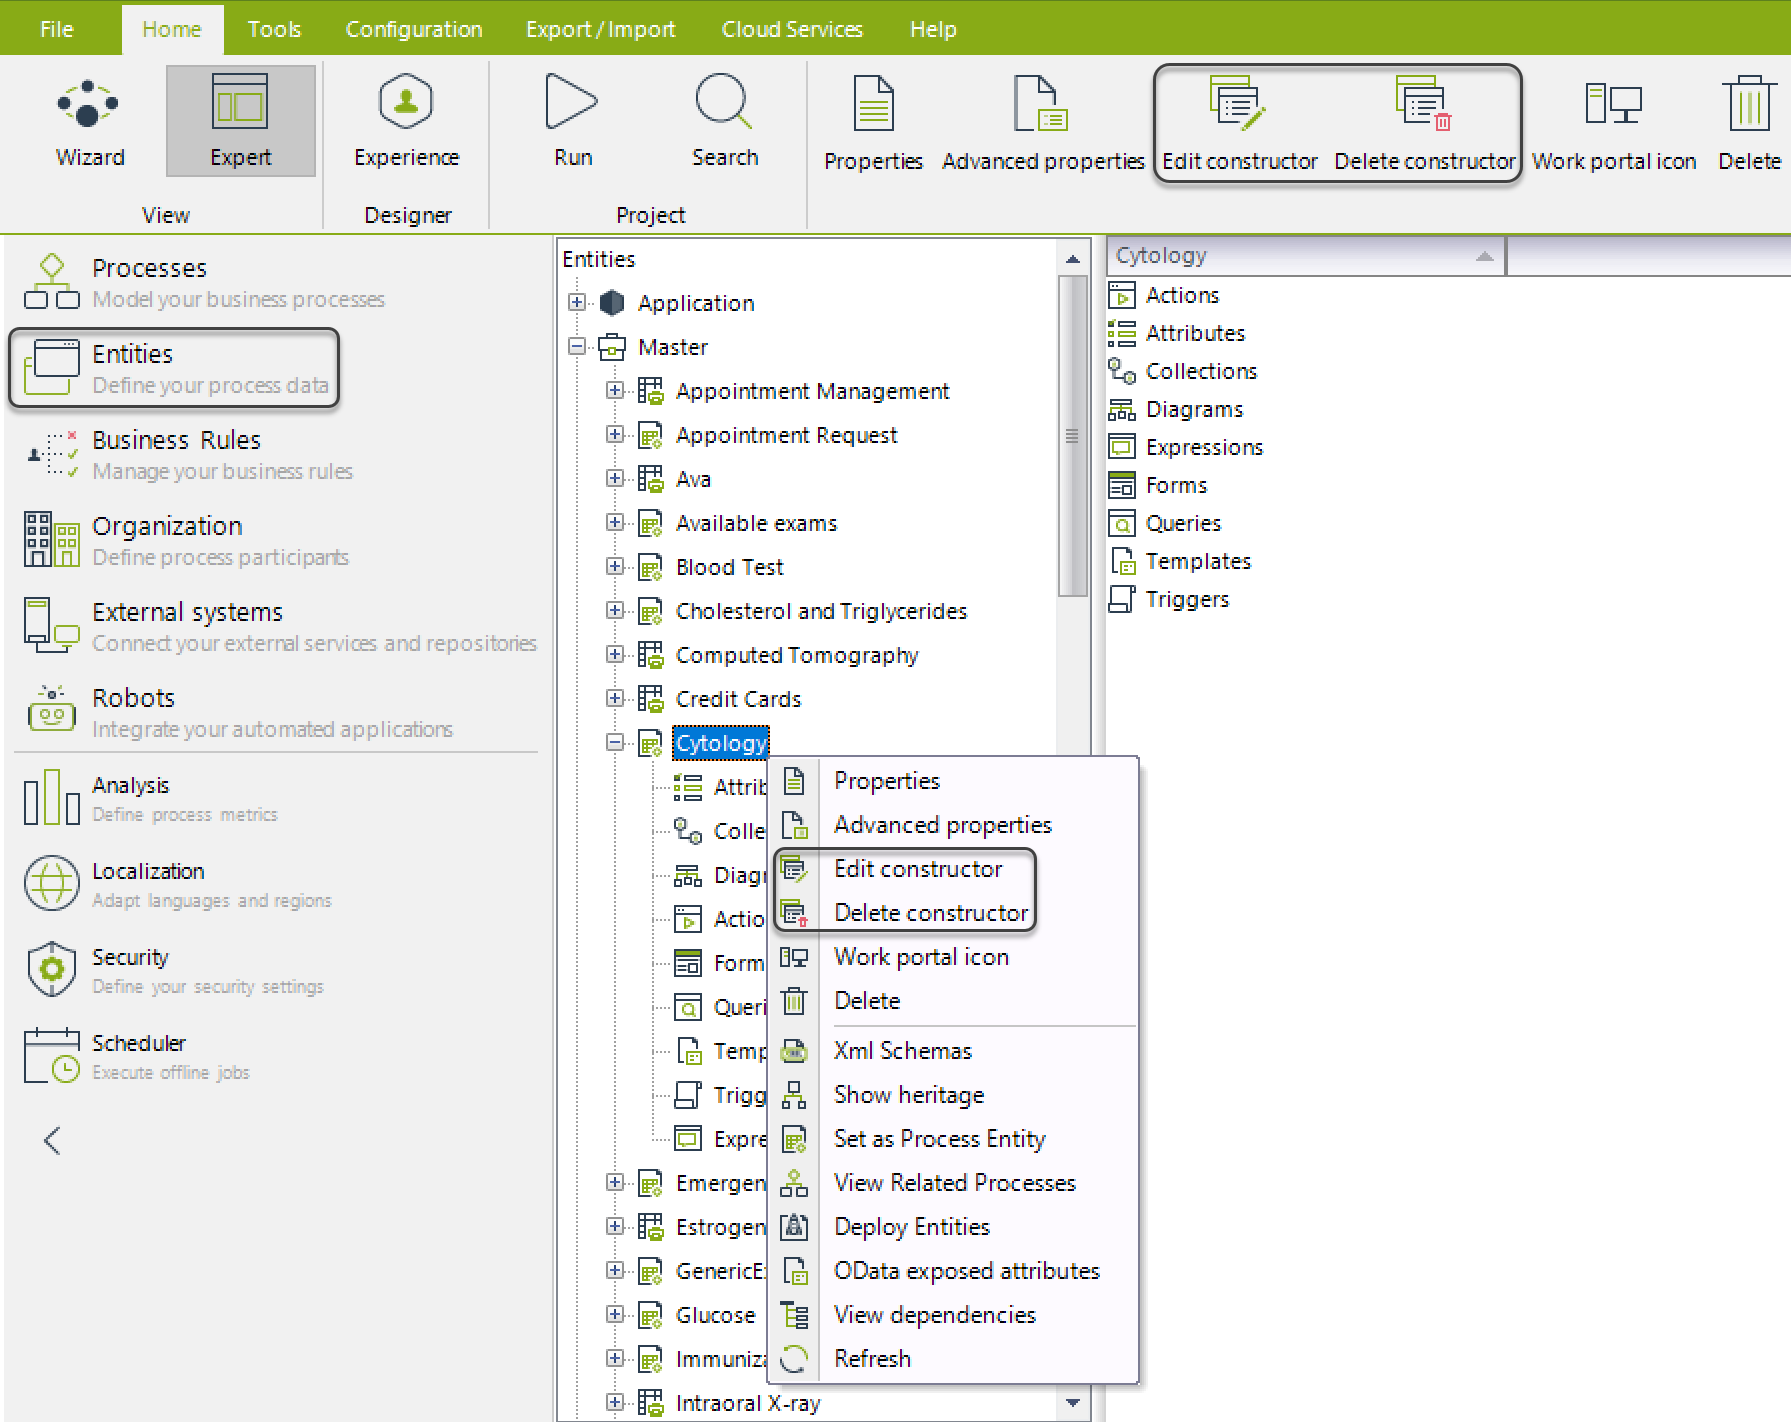Switch to the Configuration tab
Image resolution: width=1791 pixels, height=1422 pixels.
pos(414,29)
